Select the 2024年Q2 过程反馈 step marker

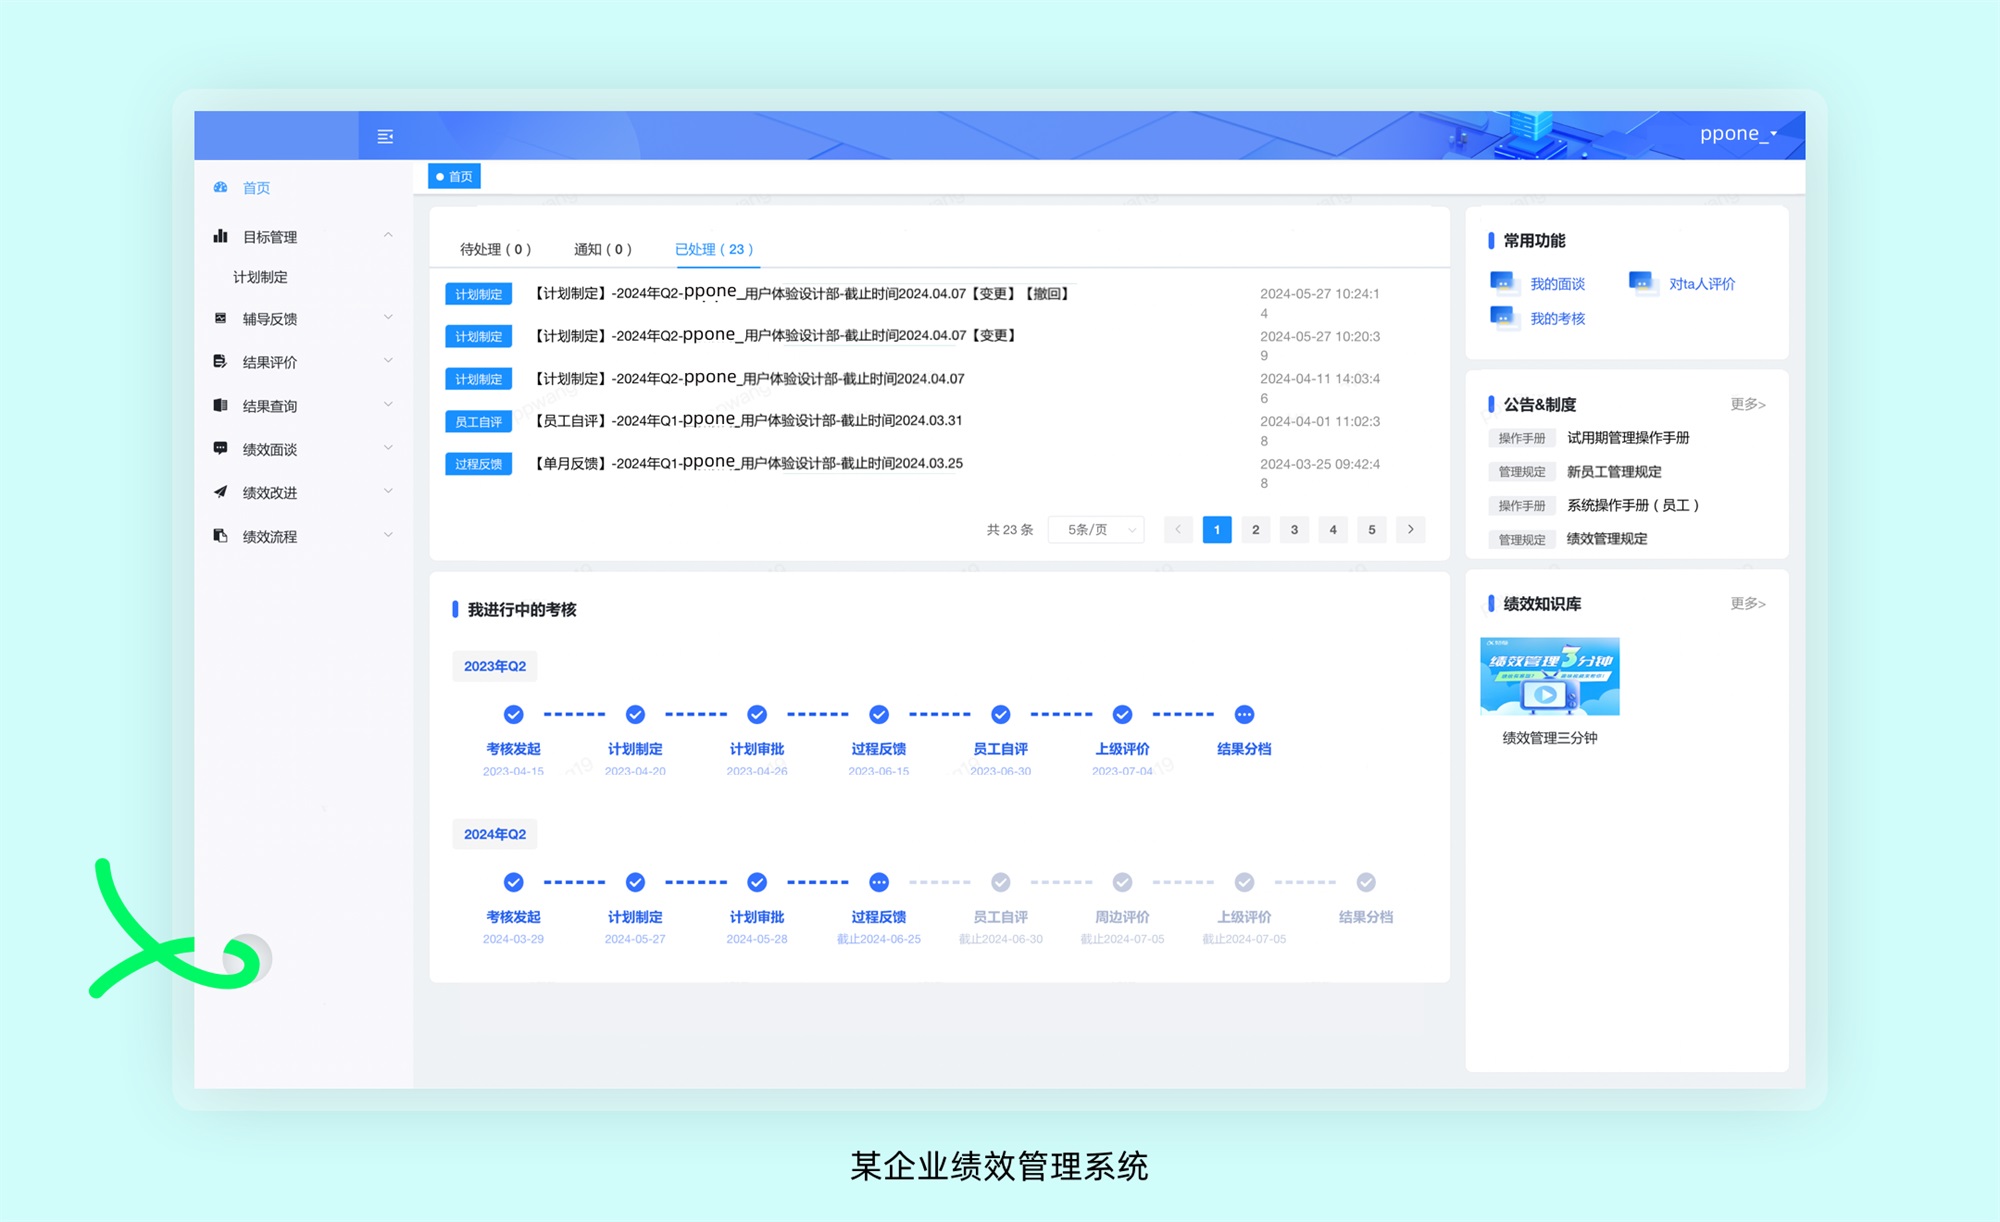click(x=879, y=882)
